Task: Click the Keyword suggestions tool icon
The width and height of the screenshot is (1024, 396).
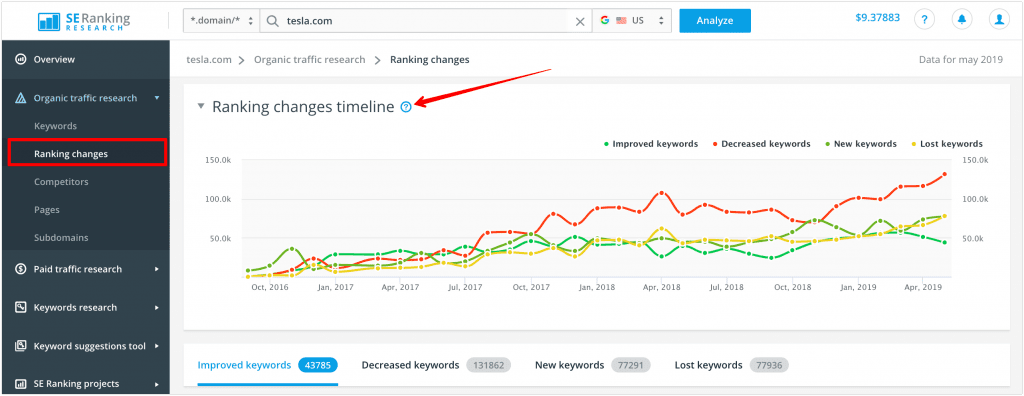Action: coord(20,346)
